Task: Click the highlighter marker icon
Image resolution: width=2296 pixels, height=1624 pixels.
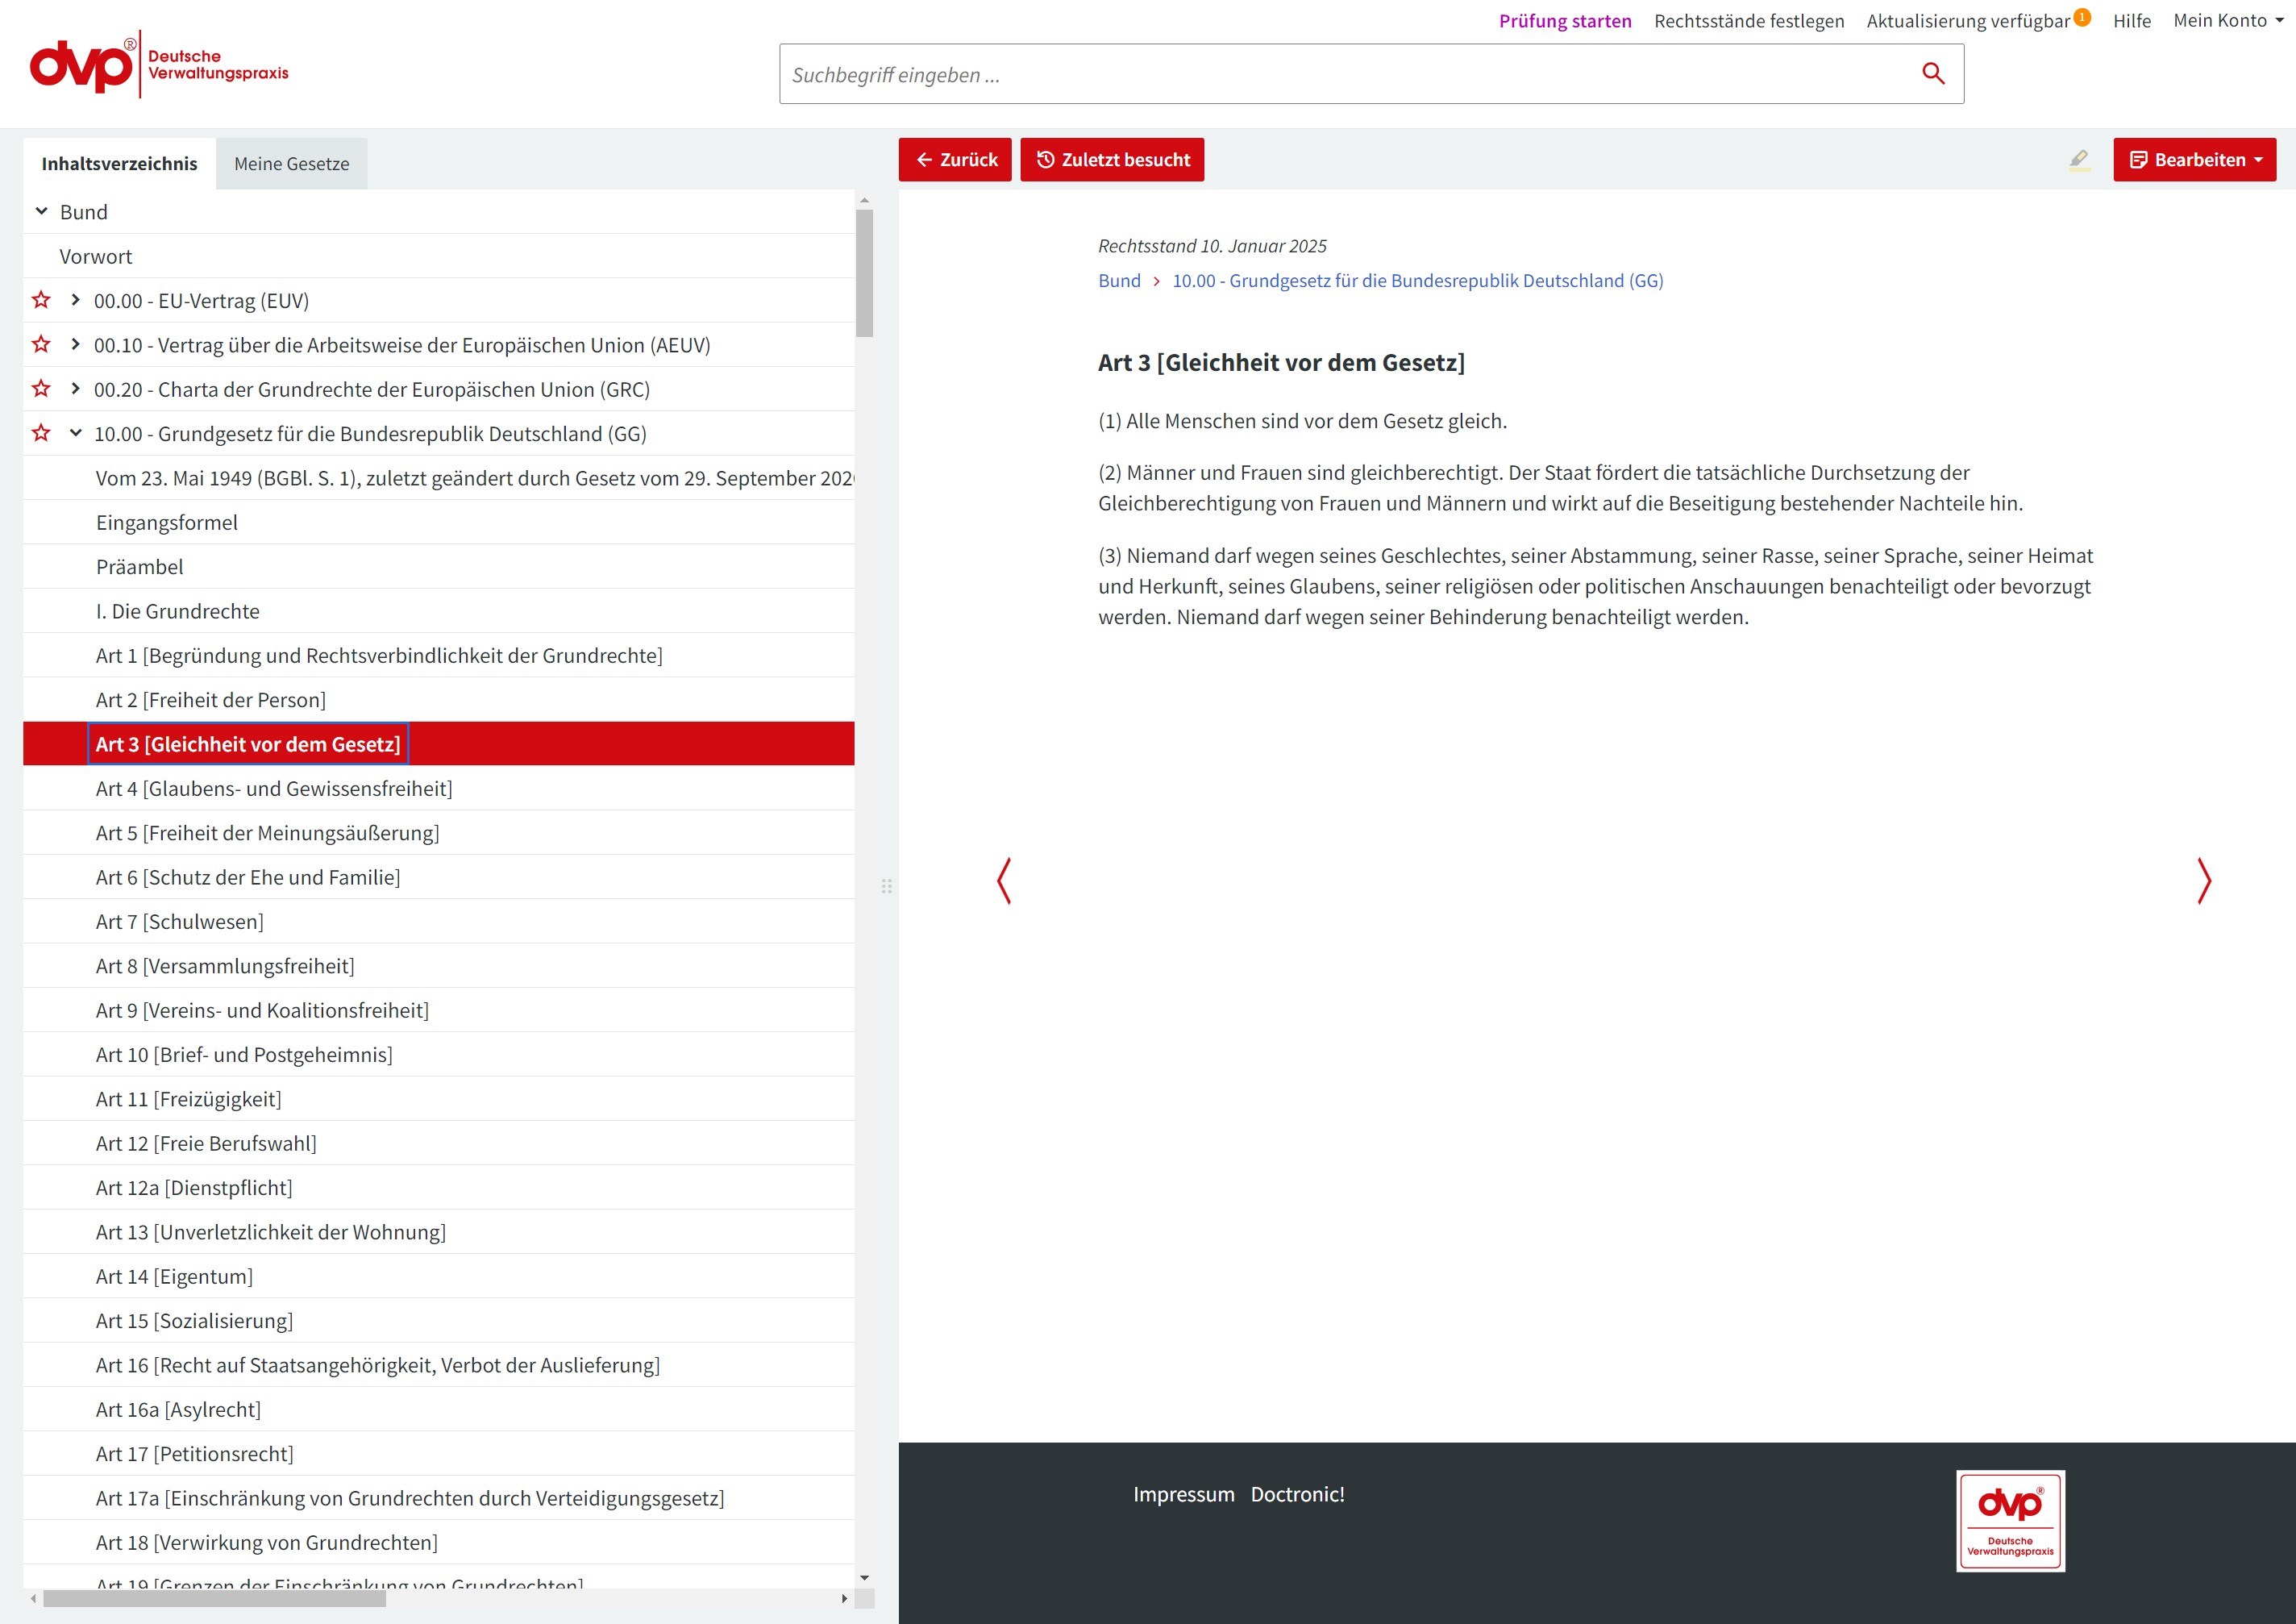Action: click(x=2079, y=159)
